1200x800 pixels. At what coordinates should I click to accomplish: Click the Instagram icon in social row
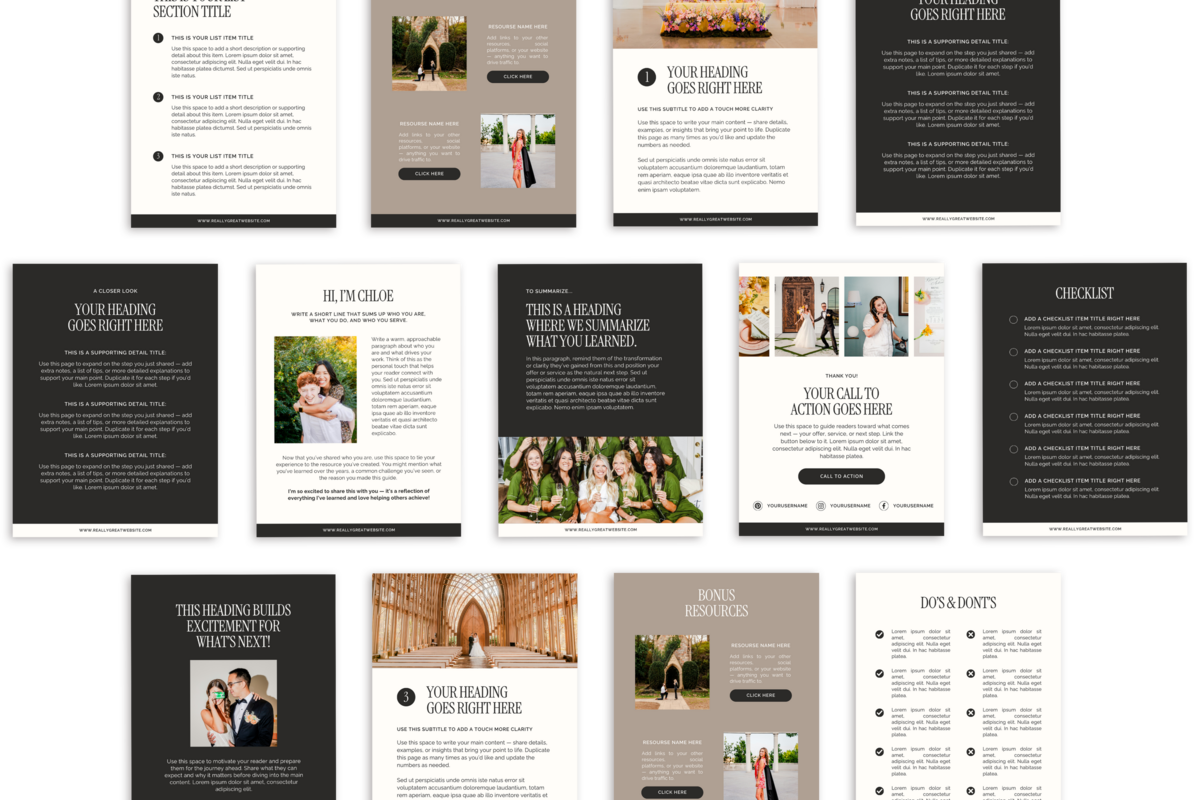pyautogui.click(x=821, y=506)
